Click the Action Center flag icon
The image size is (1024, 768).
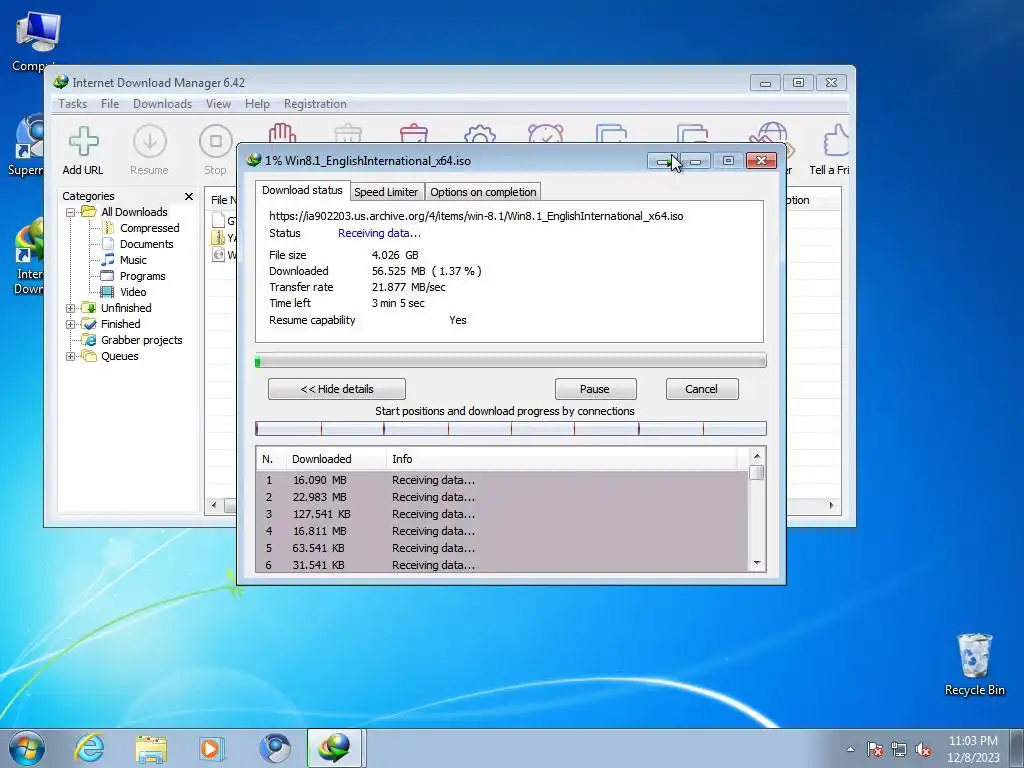[875, 750]
